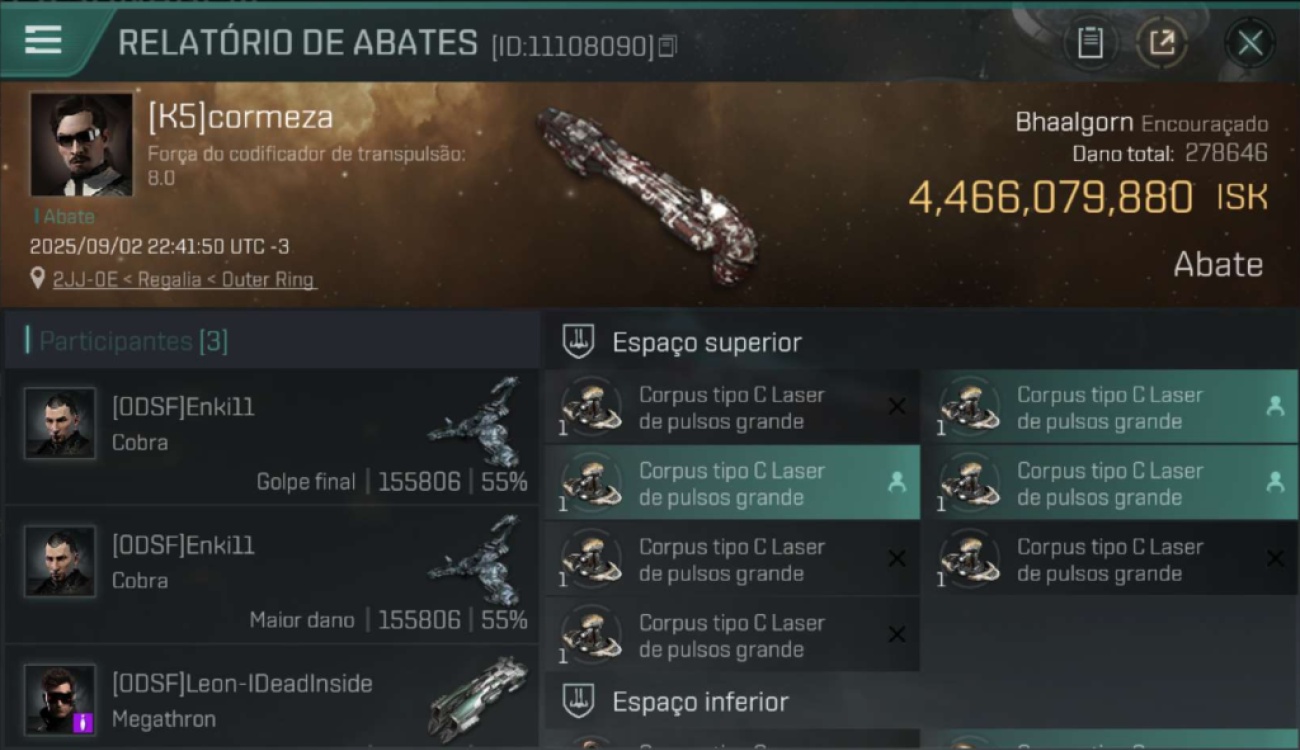Close the kill report window
The width and height of the screenshot is (1300, 750).
[1250, 43]
